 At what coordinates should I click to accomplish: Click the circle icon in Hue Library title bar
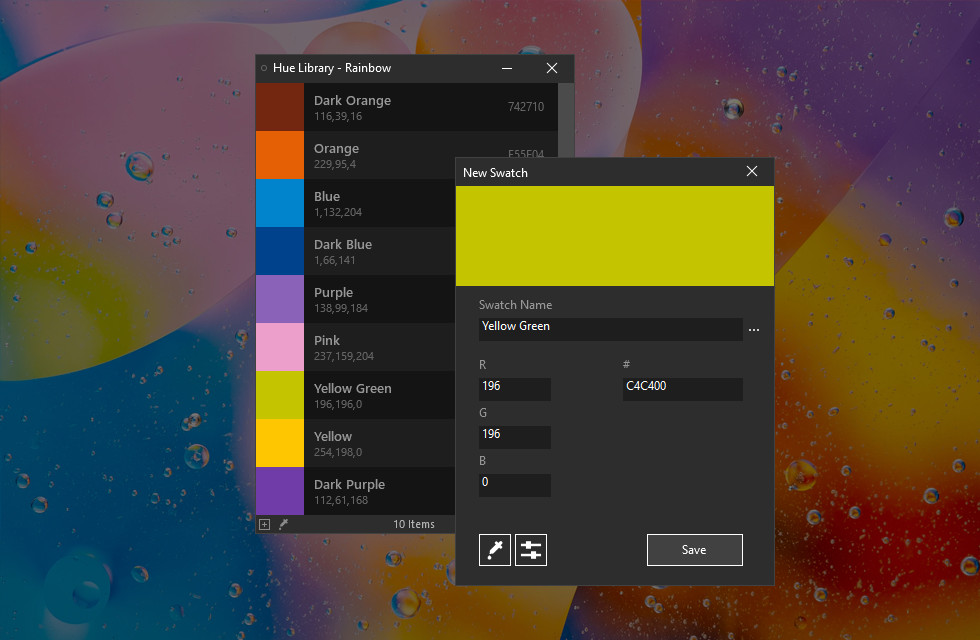coord(264,68)
